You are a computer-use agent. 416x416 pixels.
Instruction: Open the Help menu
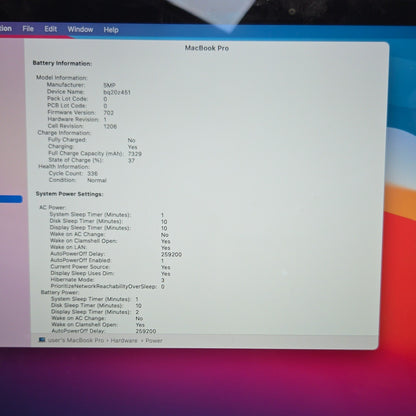coord(111,30)
